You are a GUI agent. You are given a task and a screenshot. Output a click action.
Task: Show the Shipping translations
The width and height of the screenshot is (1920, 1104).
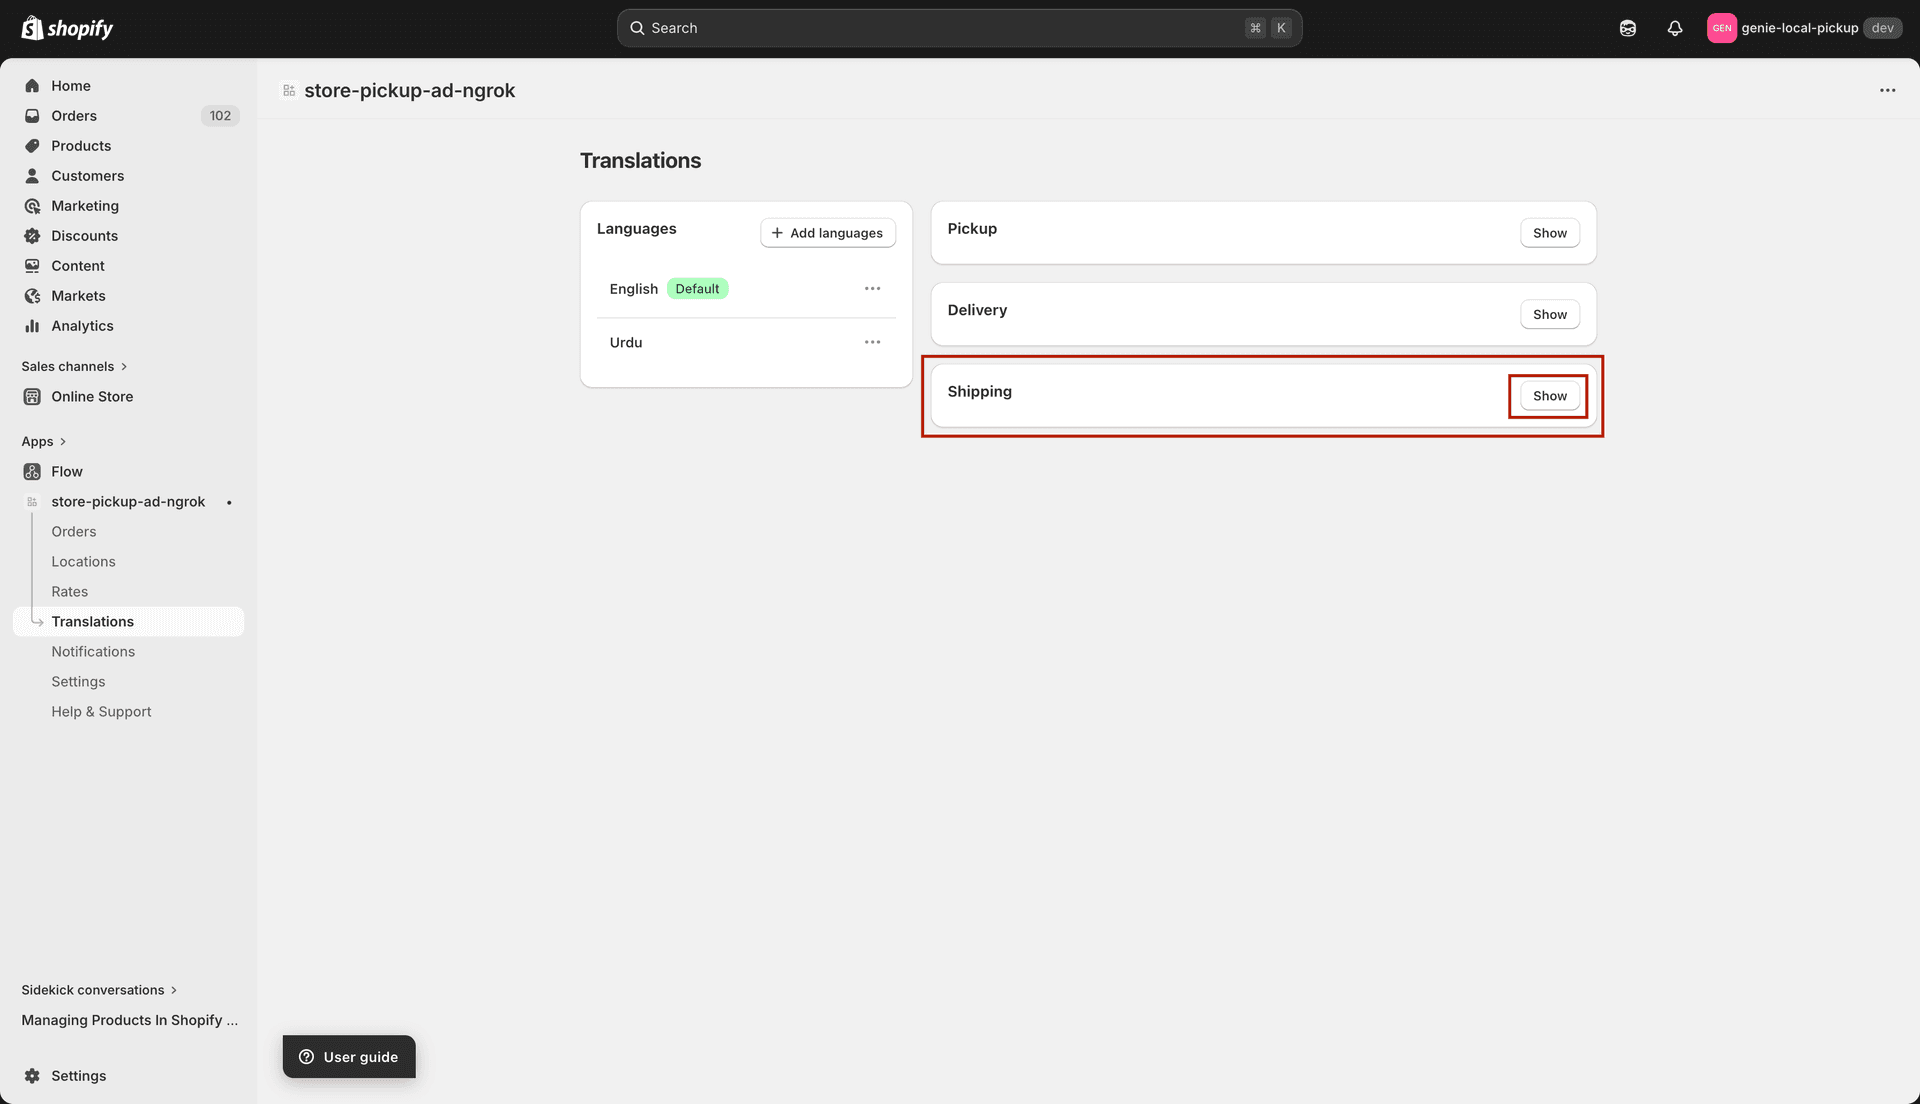pyautogui.click(x=1548, y=395)
